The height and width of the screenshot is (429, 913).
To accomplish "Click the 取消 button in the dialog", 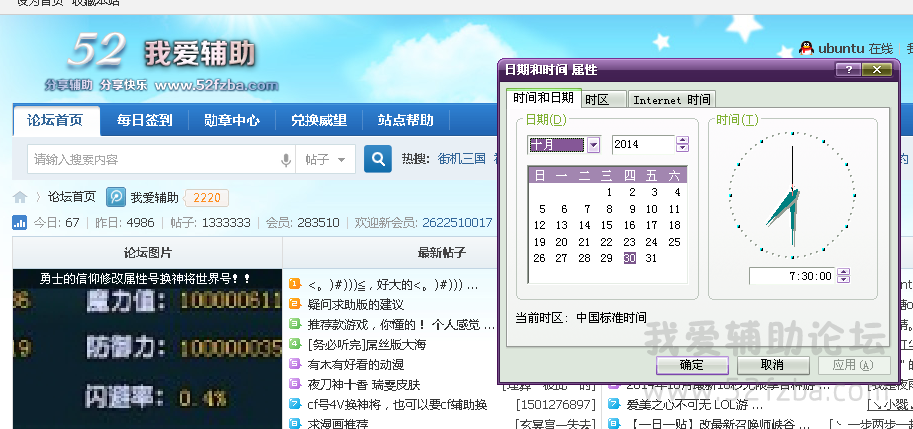I will coord(773,366).
